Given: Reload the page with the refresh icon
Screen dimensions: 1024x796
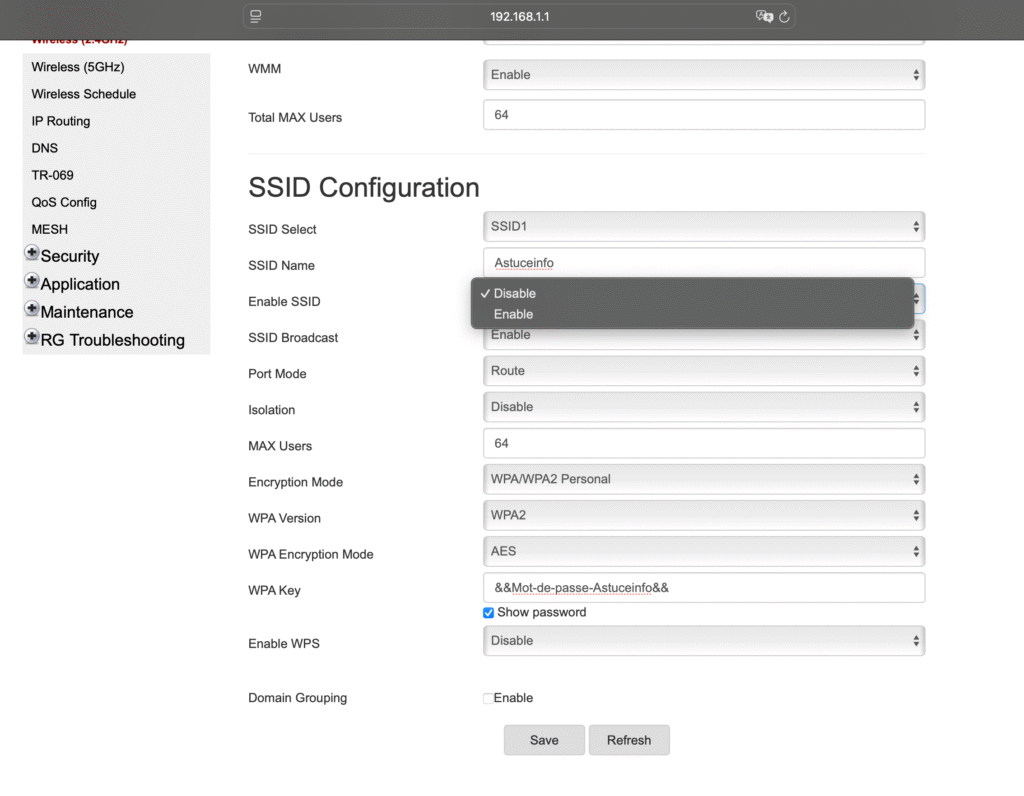Looking at the screenshot, I should [784, 17].
